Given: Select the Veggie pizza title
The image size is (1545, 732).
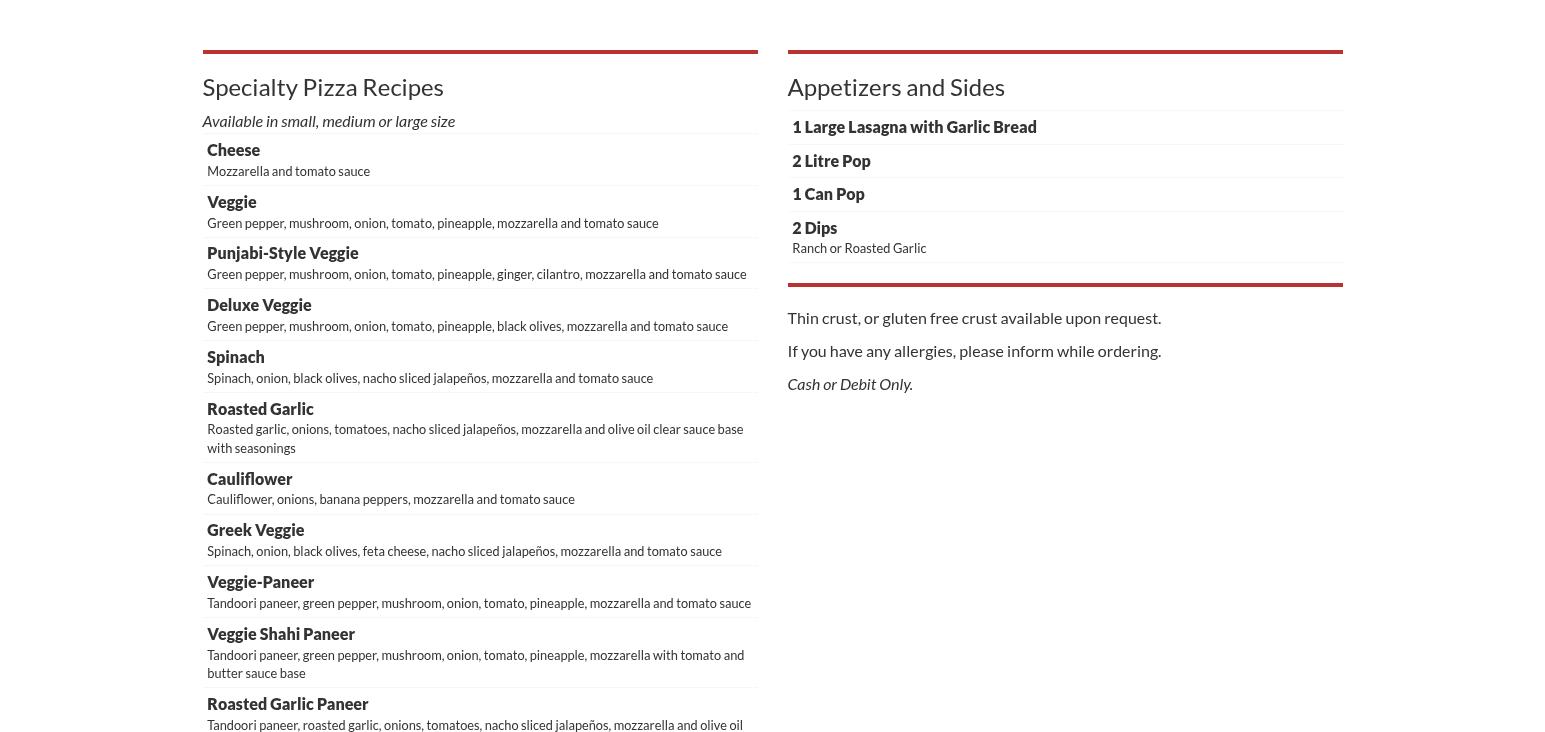Looking at the screenshot, I should click(231, 202).
